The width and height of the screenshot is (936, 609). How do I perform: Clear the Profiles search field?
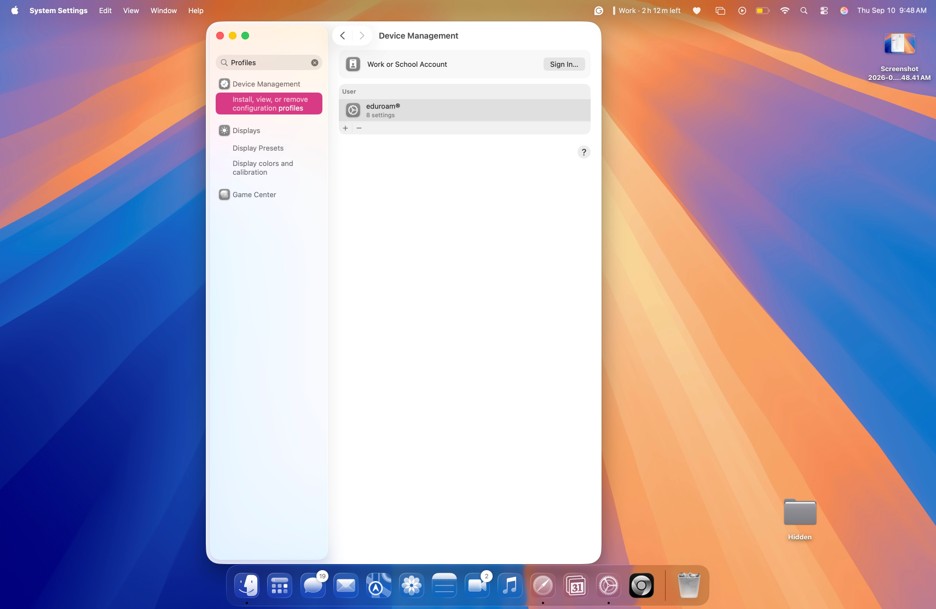click(315, 63)
